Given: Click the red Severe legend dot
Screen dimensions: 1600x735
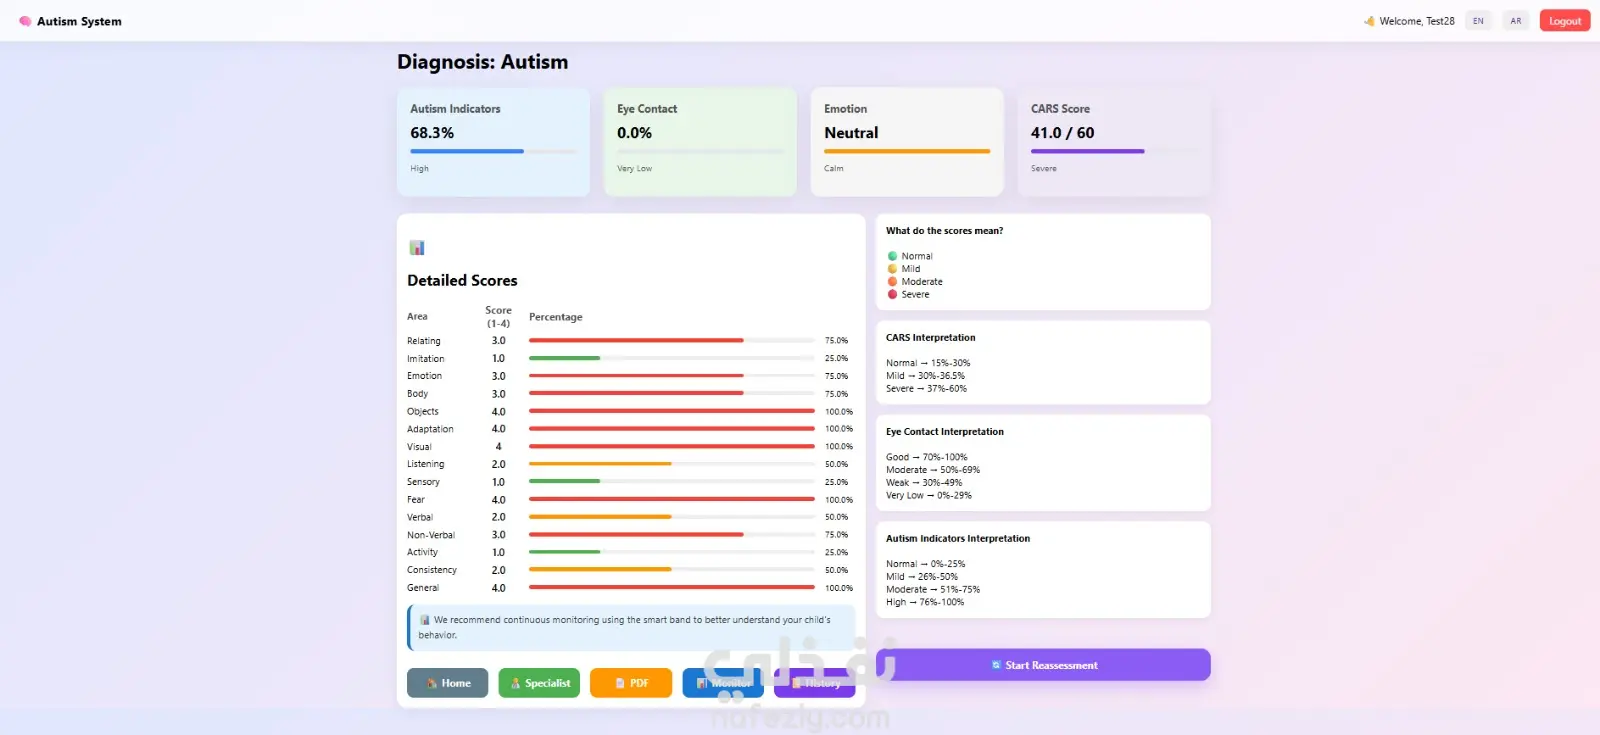Looking at the screenshot, I should point(893,294).
